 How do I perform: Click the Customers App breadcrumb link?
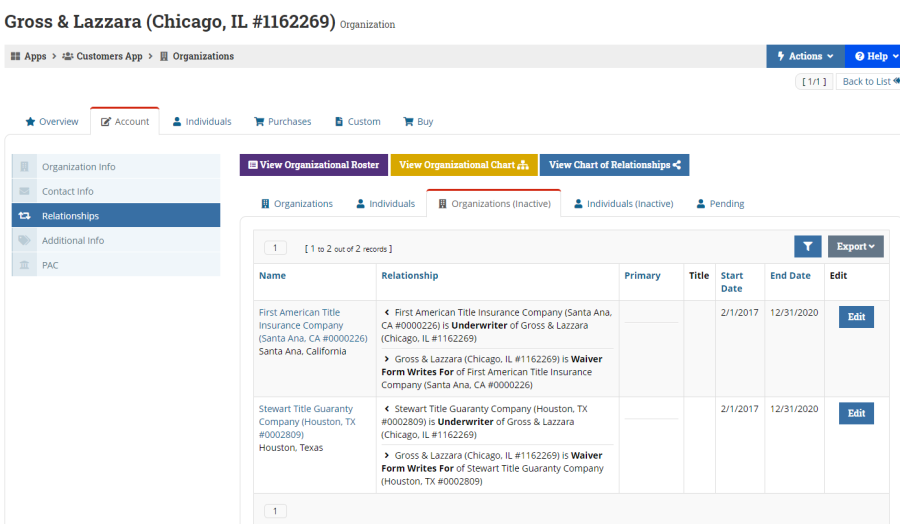tap(109, 56)
